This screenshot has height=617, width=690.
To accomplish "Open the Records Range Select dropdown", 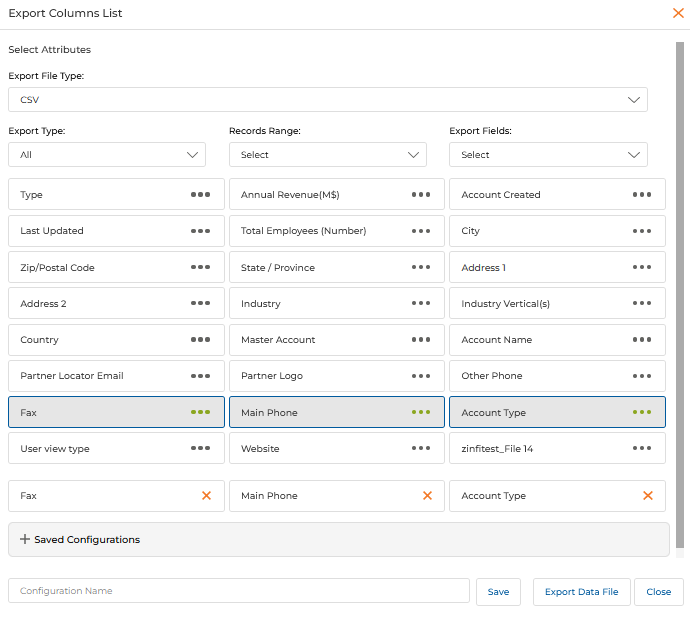I will click(x=328, y=154).
